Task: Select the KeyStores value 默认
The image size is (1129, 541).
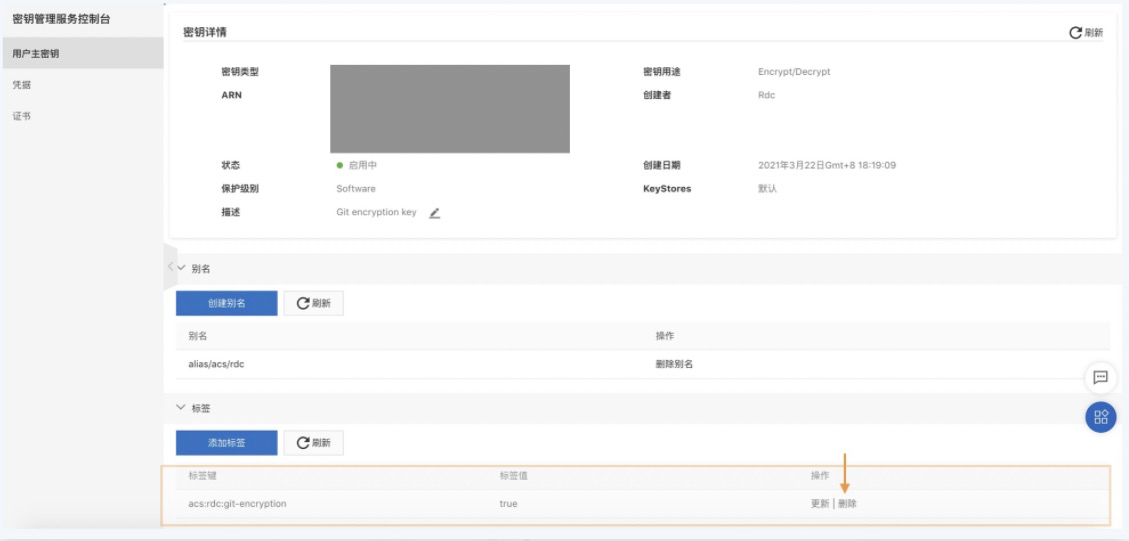Action: point(768,189)
